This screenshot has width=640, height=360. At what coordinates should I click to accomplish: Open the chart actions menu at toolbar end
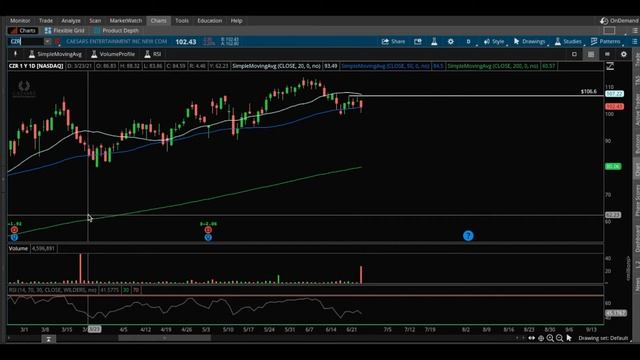(635, 42)
